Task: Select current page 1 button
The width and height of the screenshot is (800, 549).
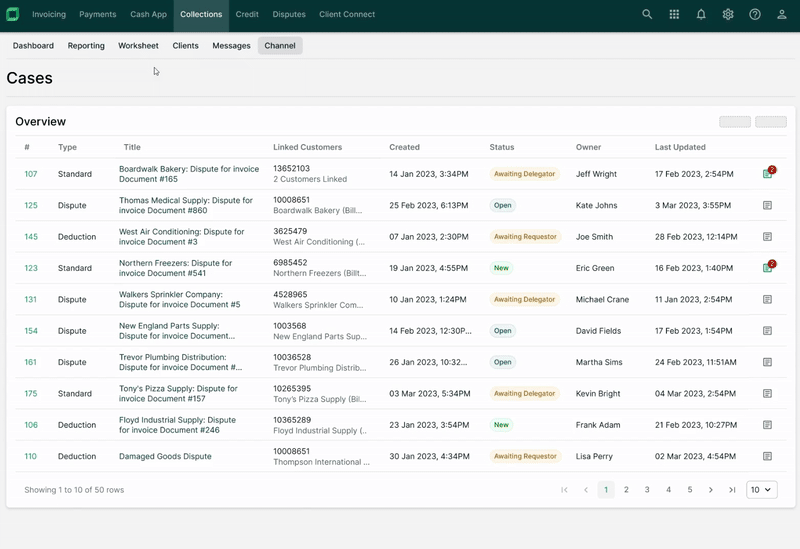Action: [x=606, y=490]
